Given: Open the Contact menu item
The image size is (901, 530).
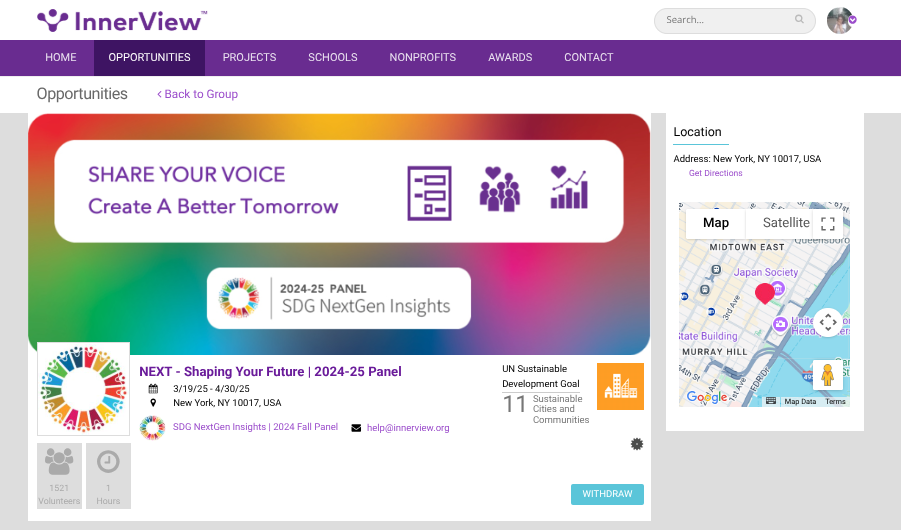Looking at the screenshot, I should tap(589, 57).
